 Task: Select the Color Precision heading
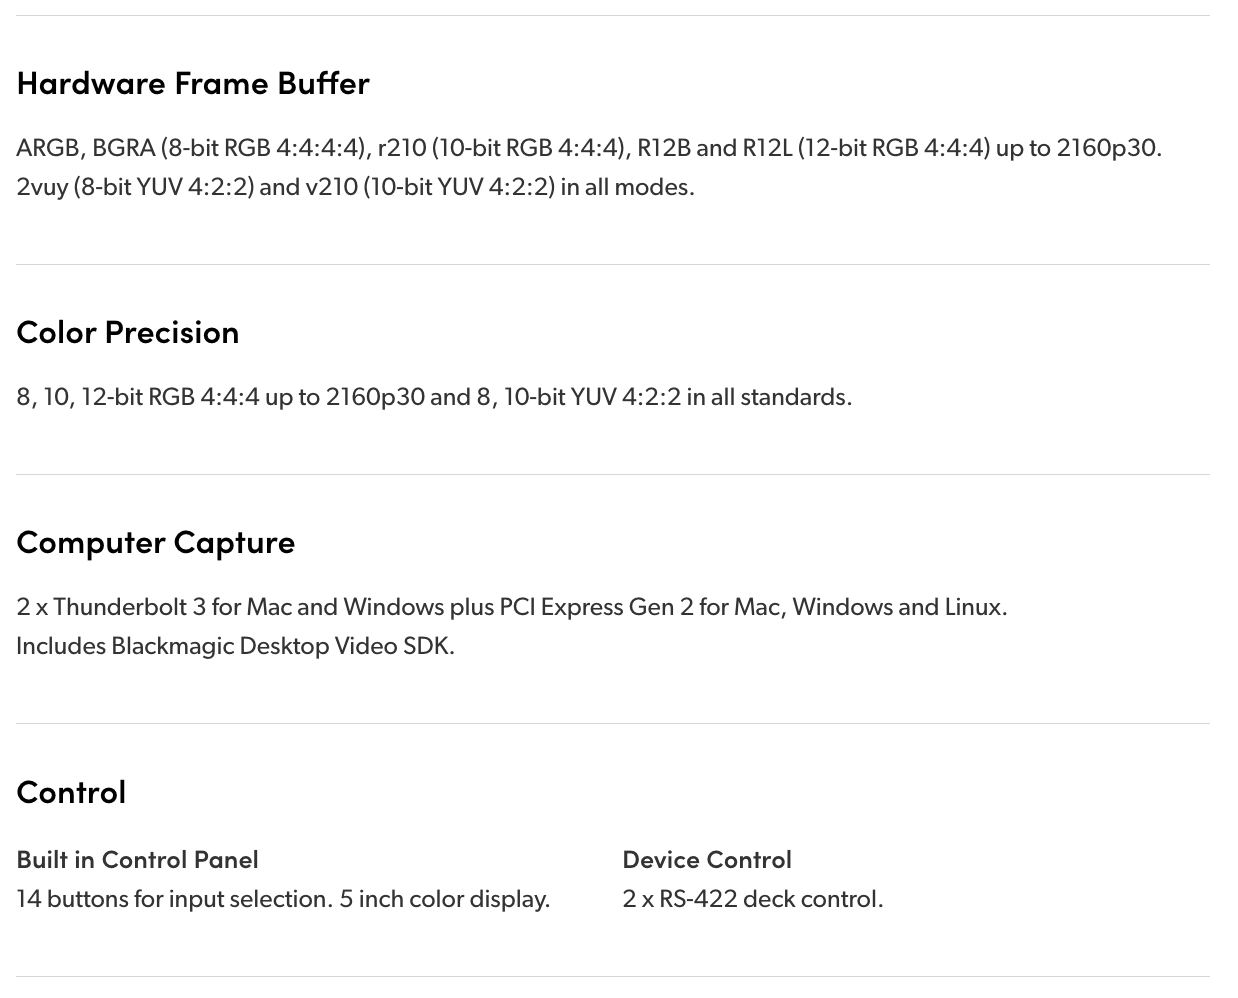point(128,332)
